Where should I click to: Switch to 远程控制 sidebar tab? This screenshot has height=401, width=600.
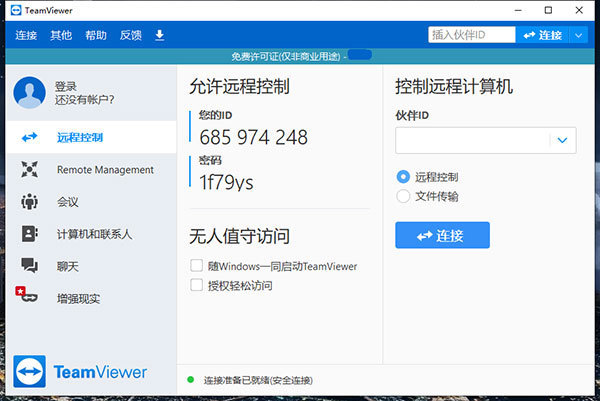point(91,137)
